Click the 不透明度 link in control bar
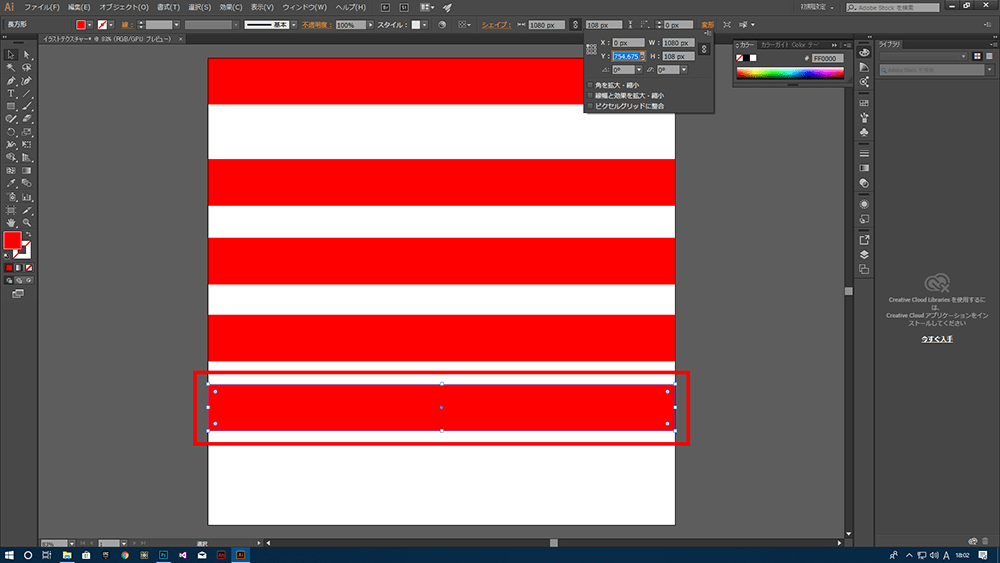Image resolution: width=1000 pixels, height=563 pixels. [x=316, y=25]
